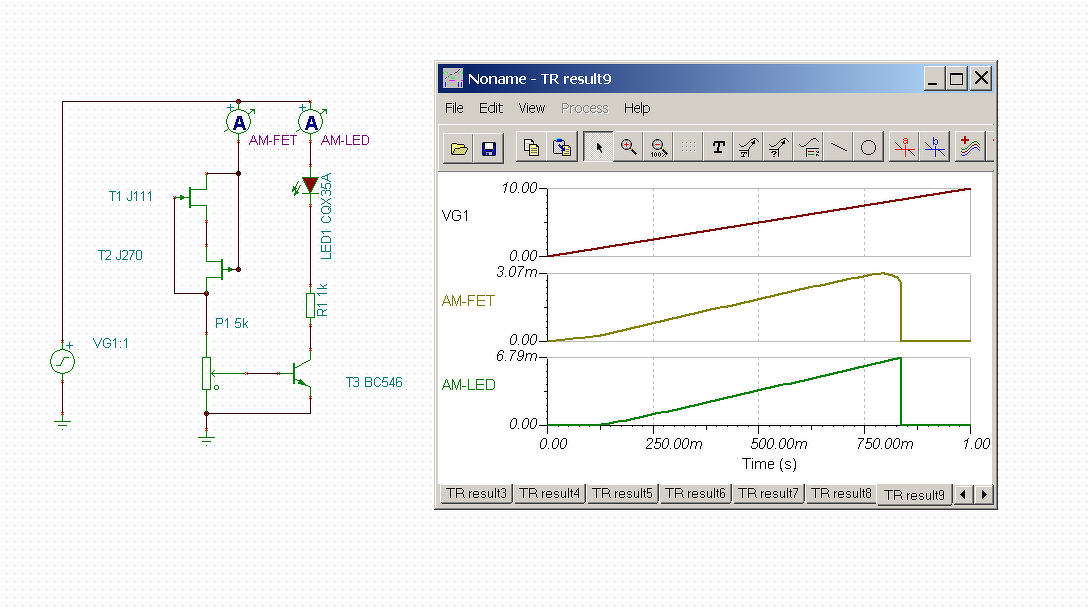Click the VG1:1 label in the schematic
This screenshot has height=612, width=1090.
click(111, 344)
